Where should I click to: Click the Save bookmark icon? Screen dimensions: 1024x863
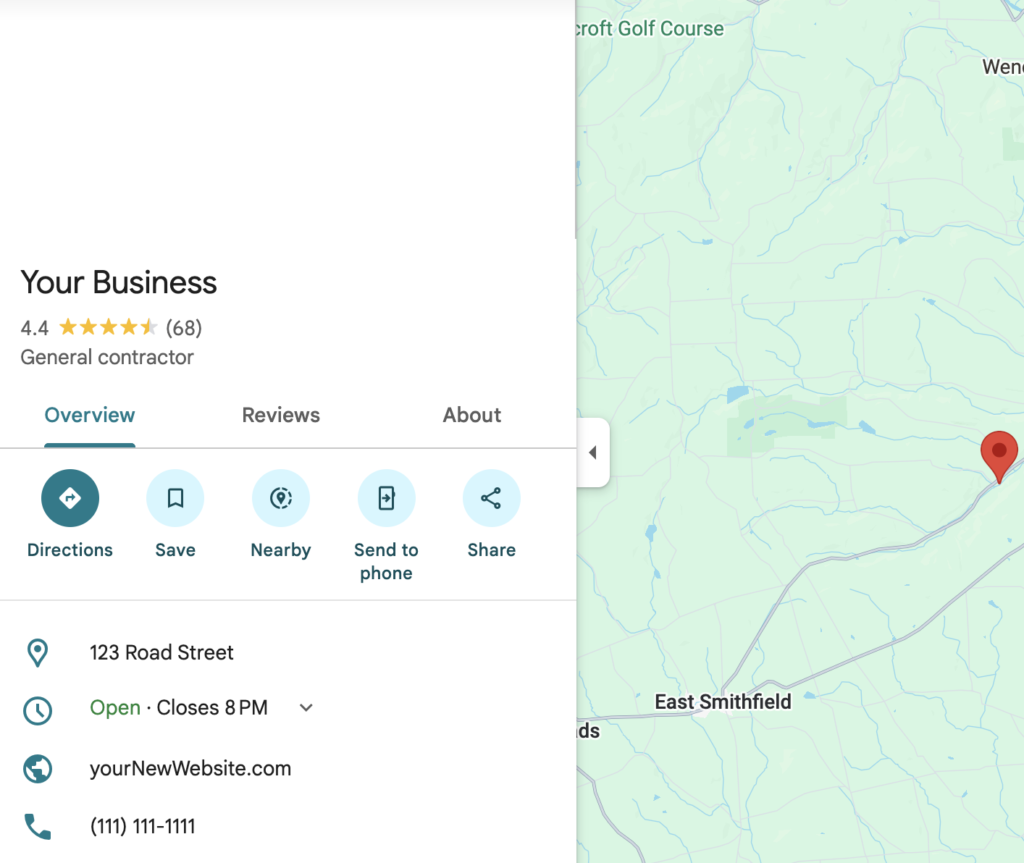pyautogui.click(x=175, y=498)
